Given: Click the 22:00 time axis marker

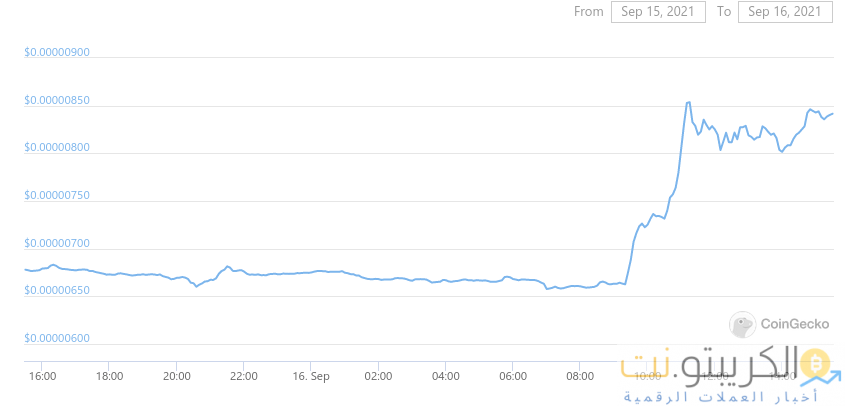Looking at the screenshot, I should tap(243, 375).
